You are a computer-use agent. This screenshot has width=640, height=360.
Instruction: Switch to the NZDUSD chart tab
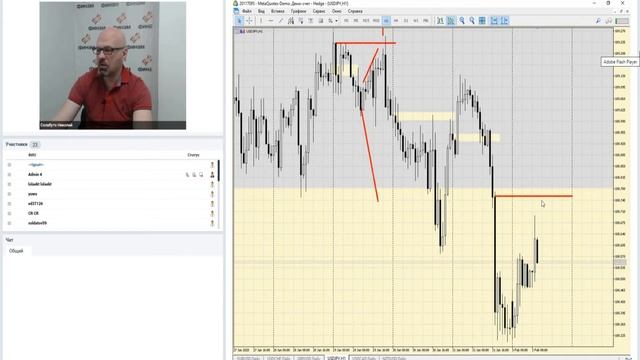(x=394, y=358)
